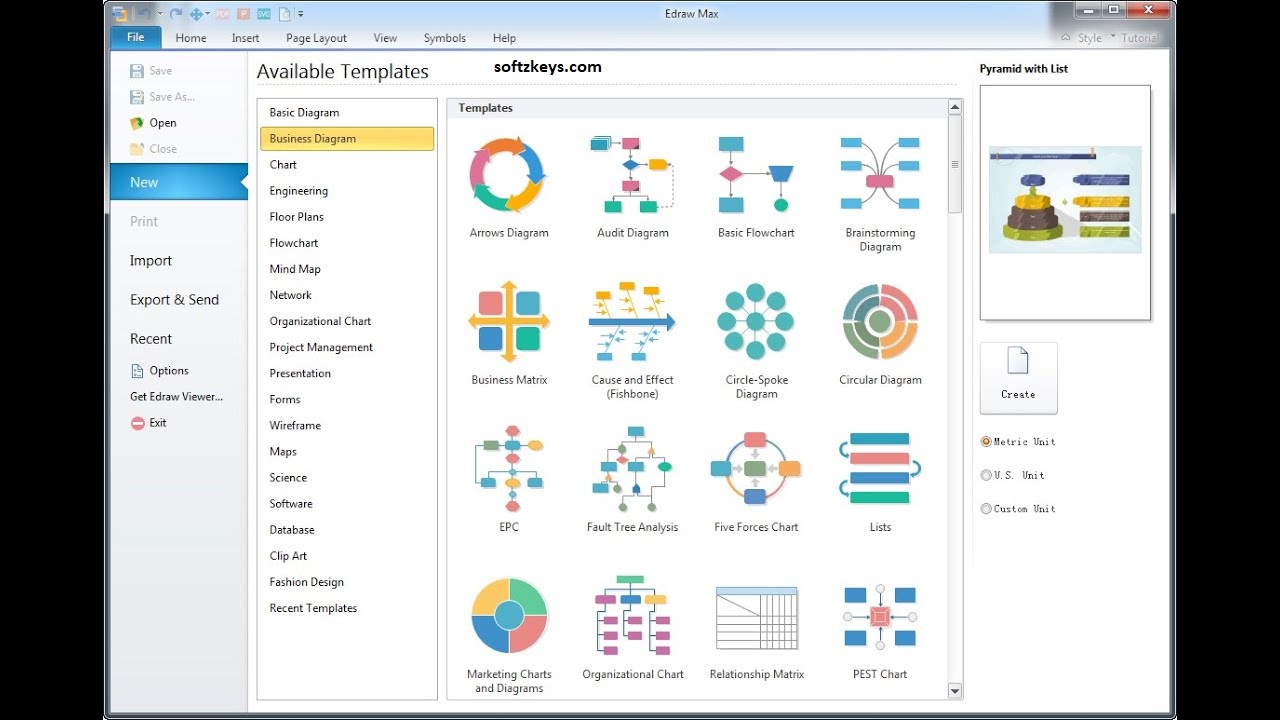Open the move arrows tool dropdown arrow
Image resolution: width=1280 pixels, height=720 pixels.
tap(208, 14)
